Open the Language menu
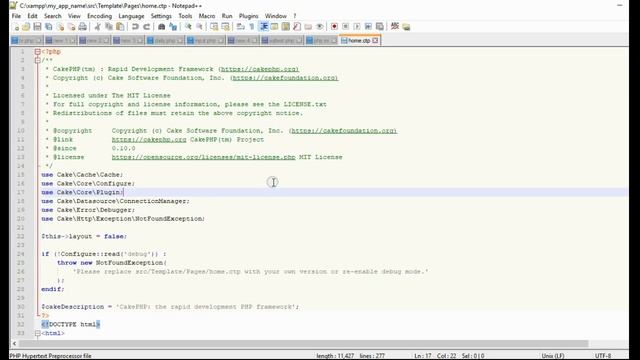The image size is (640, 360). 131,16
